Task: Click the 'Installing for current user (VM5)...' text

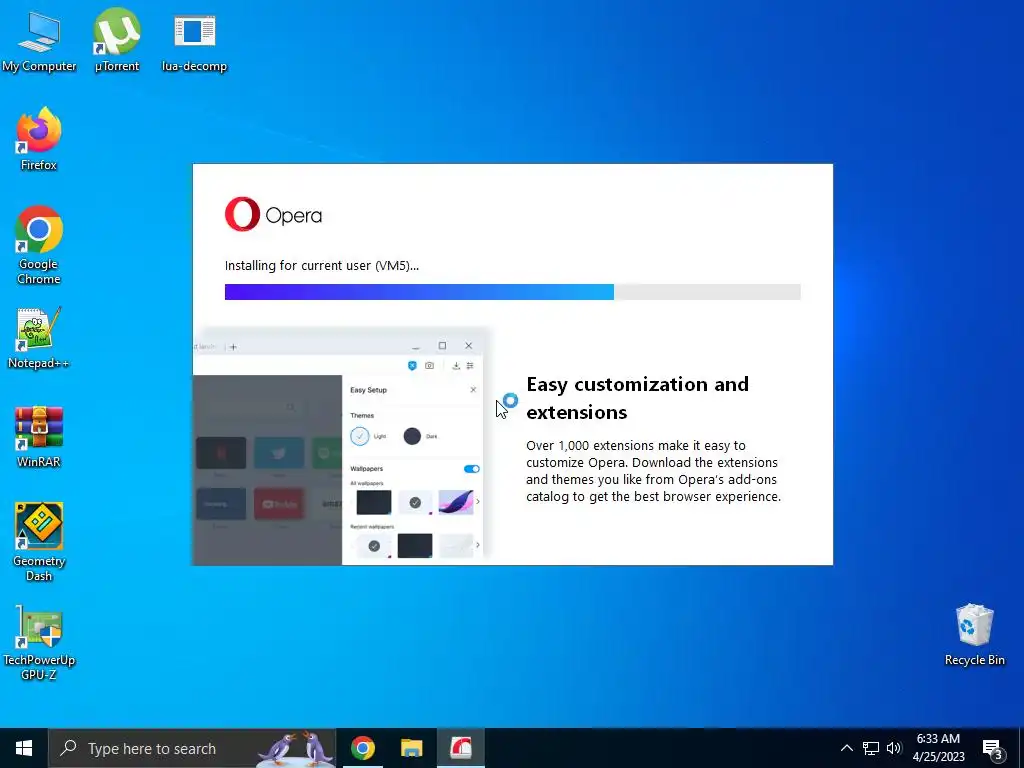Action: tap(322, 265)
